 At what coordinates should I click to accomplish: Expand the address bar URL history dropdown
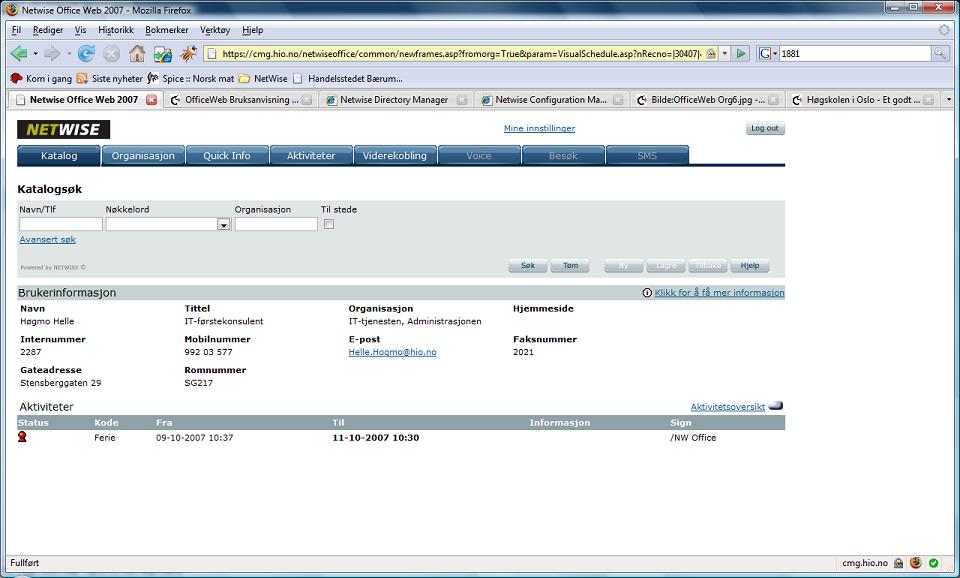coord(725,54)
